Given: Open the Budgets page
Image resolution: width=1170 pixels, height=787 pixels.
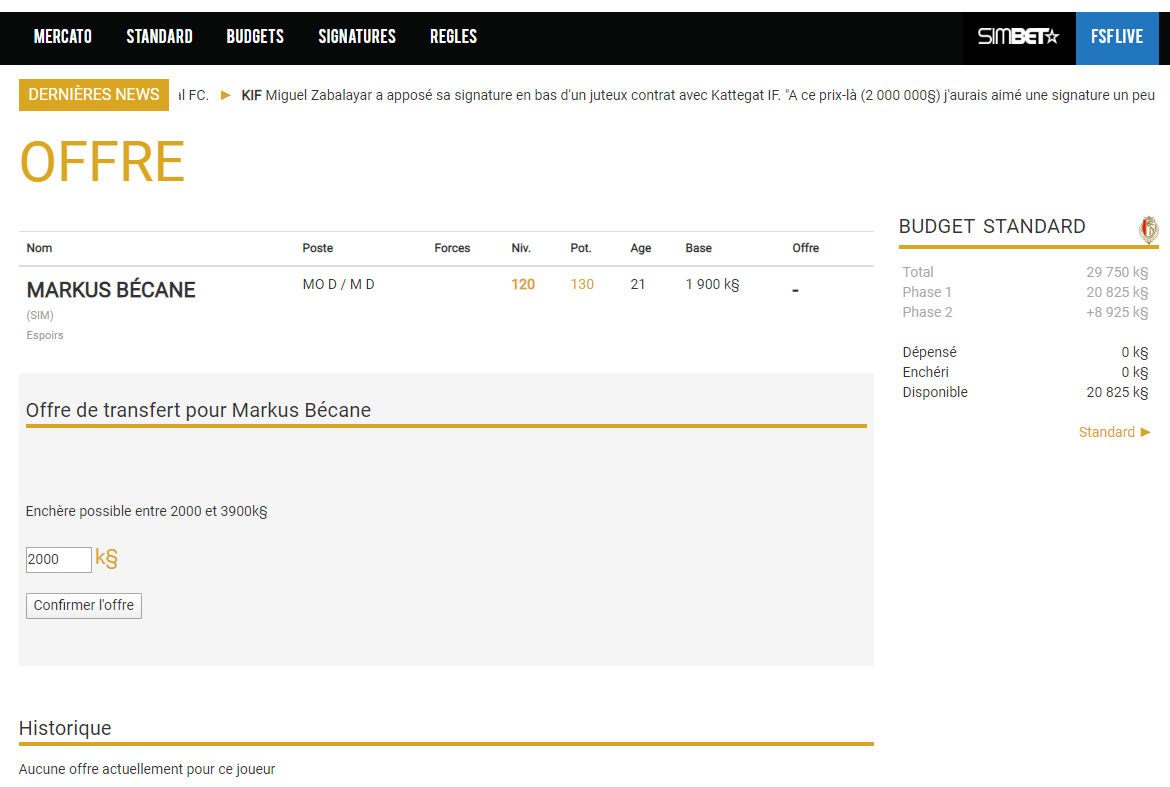Looking at the screenshot, I should [x=255, y=37].
